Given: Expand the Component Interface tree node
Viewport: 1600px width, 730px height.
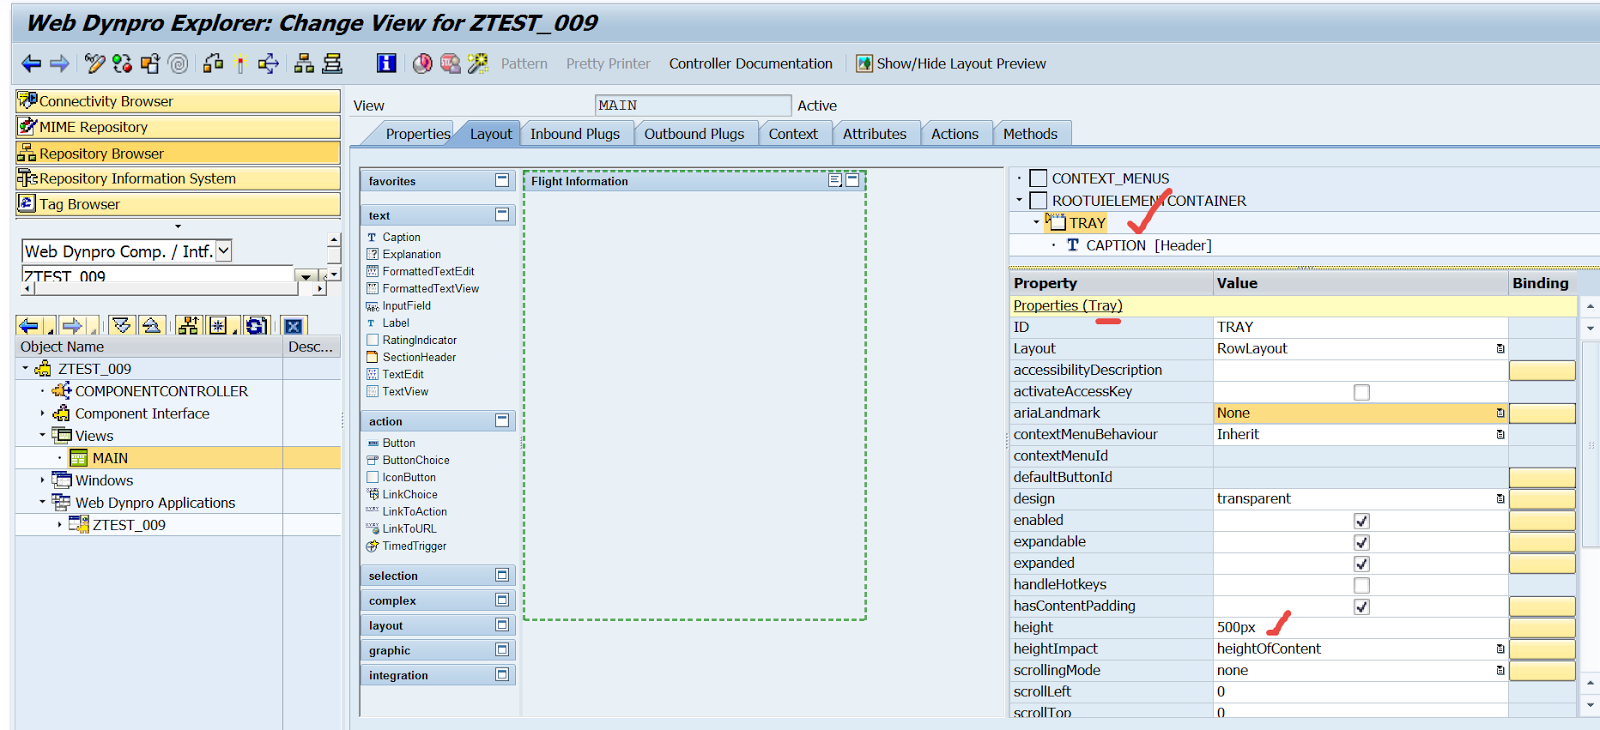Looking at the screenshot, I should tap(42, 413).
